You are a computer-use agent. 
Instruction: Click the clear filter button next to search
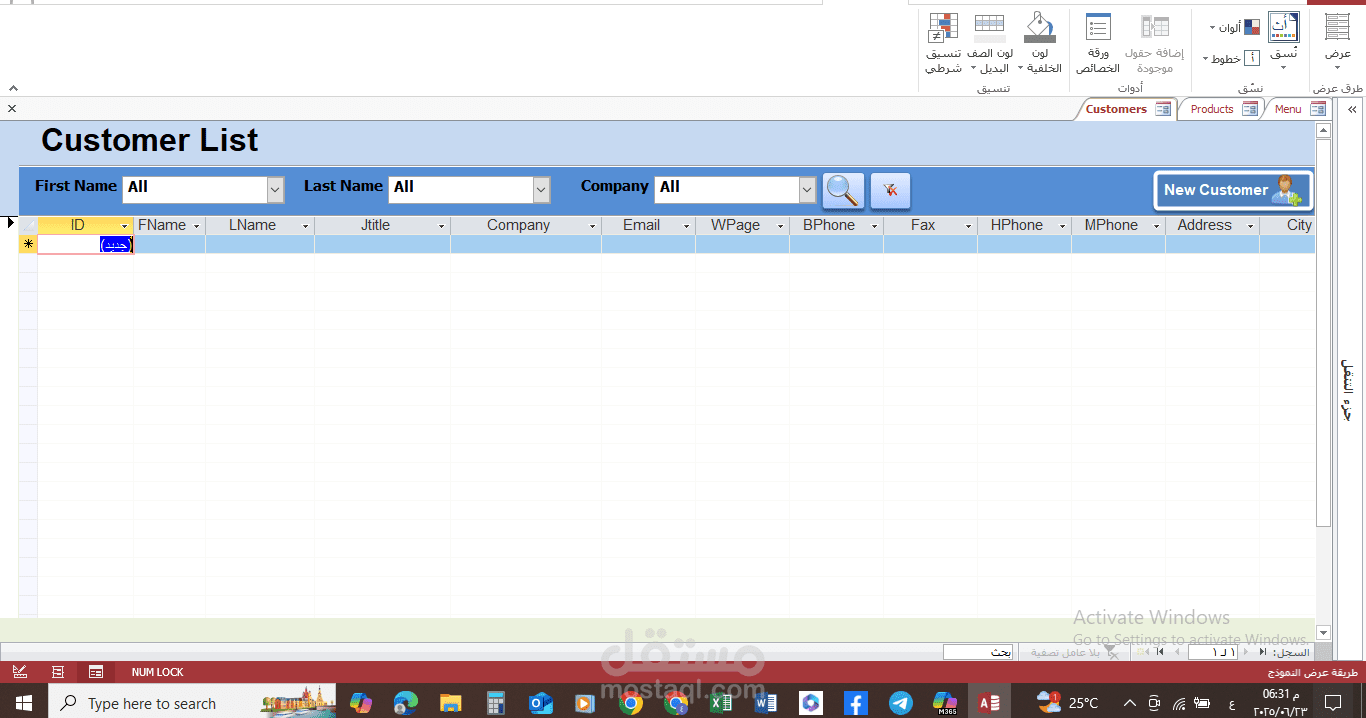point(890,190)
